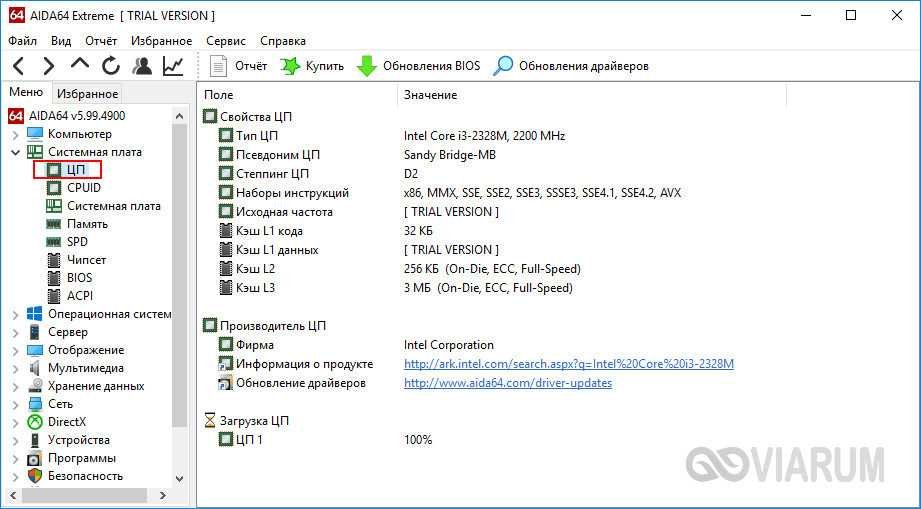Open the aida64.com driver-updates link
Viewport: 921px width, 509px height.
click(x=507, y=383)
